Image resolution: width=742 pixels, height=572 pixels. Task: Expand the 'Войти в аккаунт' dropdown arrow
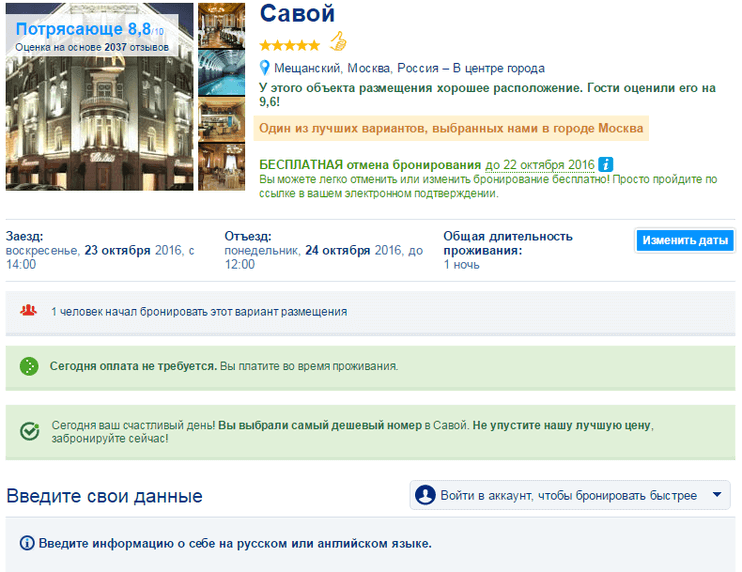point(716,495)
